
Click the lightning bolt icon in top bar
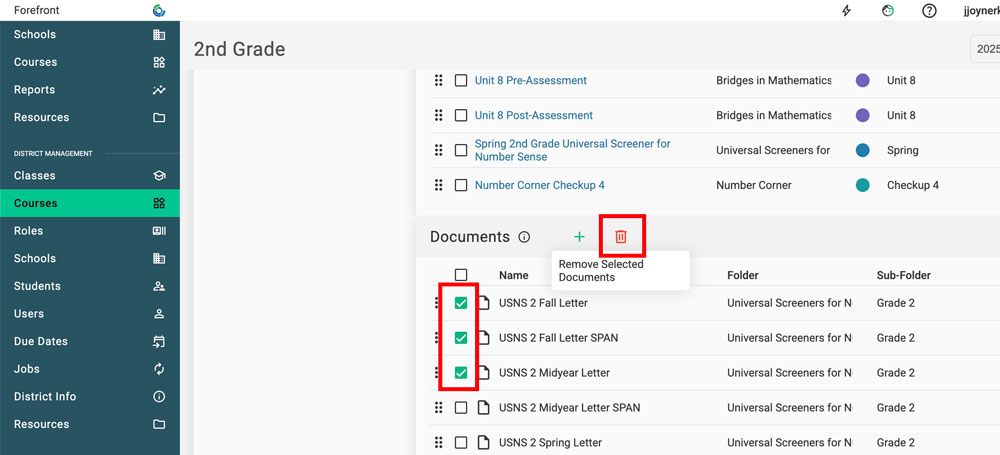(847, 11)
